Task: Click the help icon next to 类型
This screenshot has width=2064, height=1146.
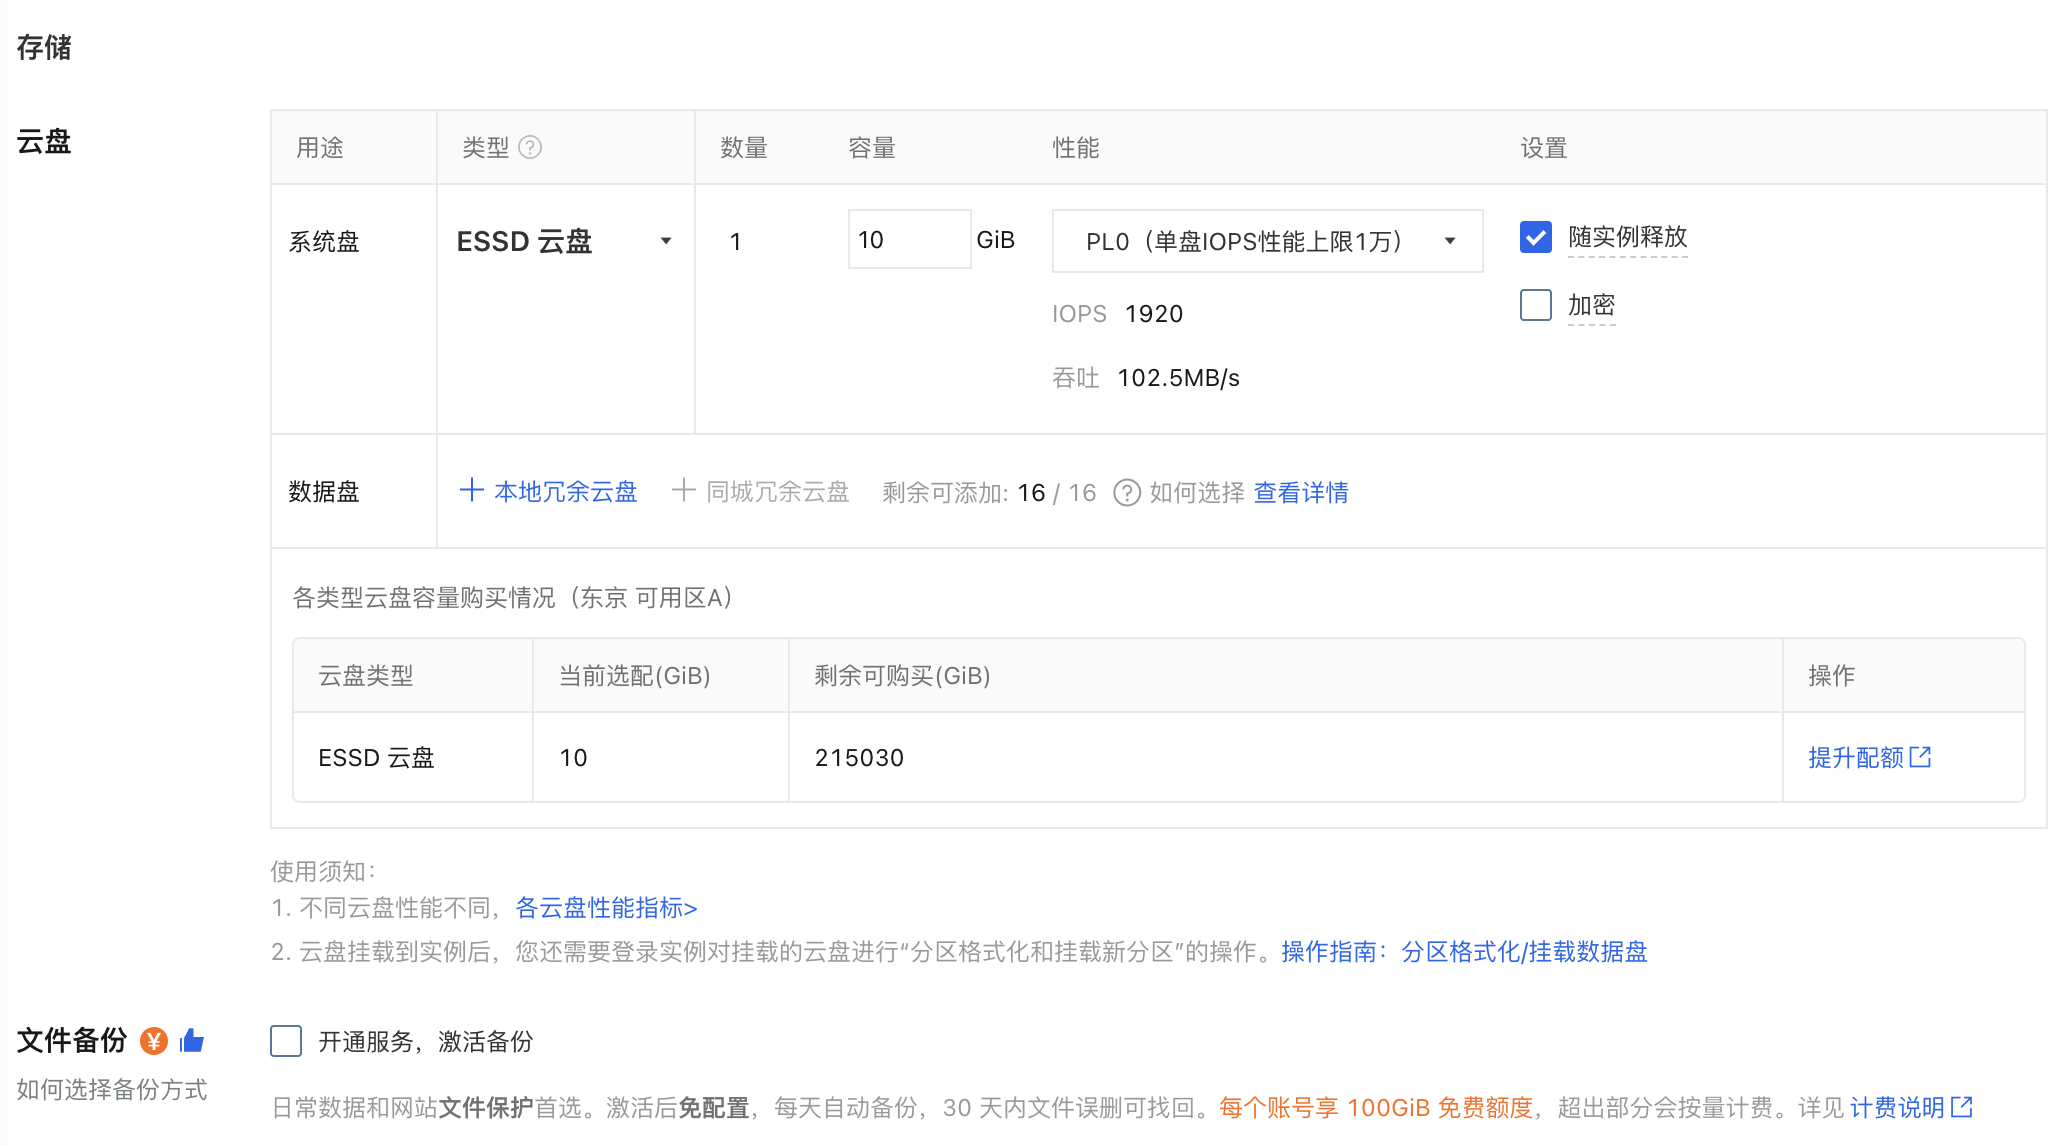Action: point(530,147)
